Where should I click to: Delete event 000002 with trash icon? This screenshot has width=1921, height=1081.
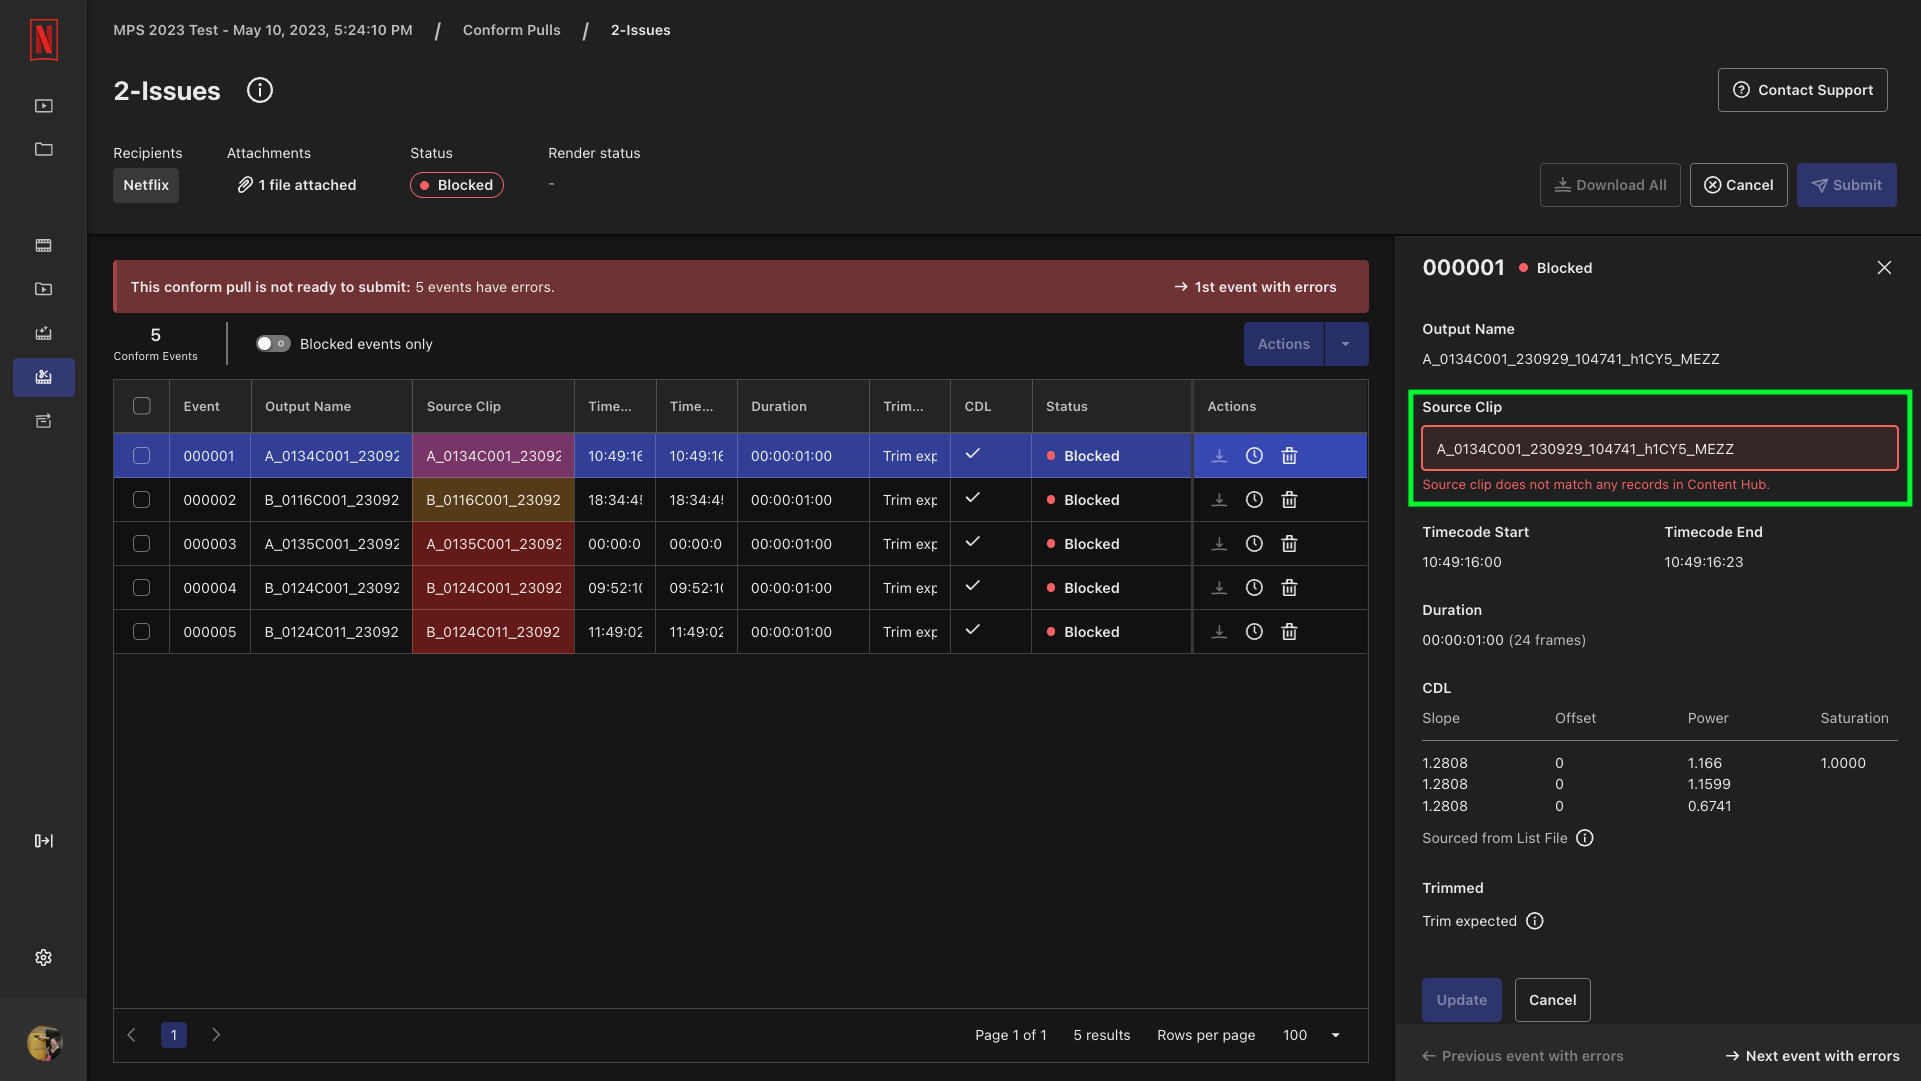pos(1289,500)
